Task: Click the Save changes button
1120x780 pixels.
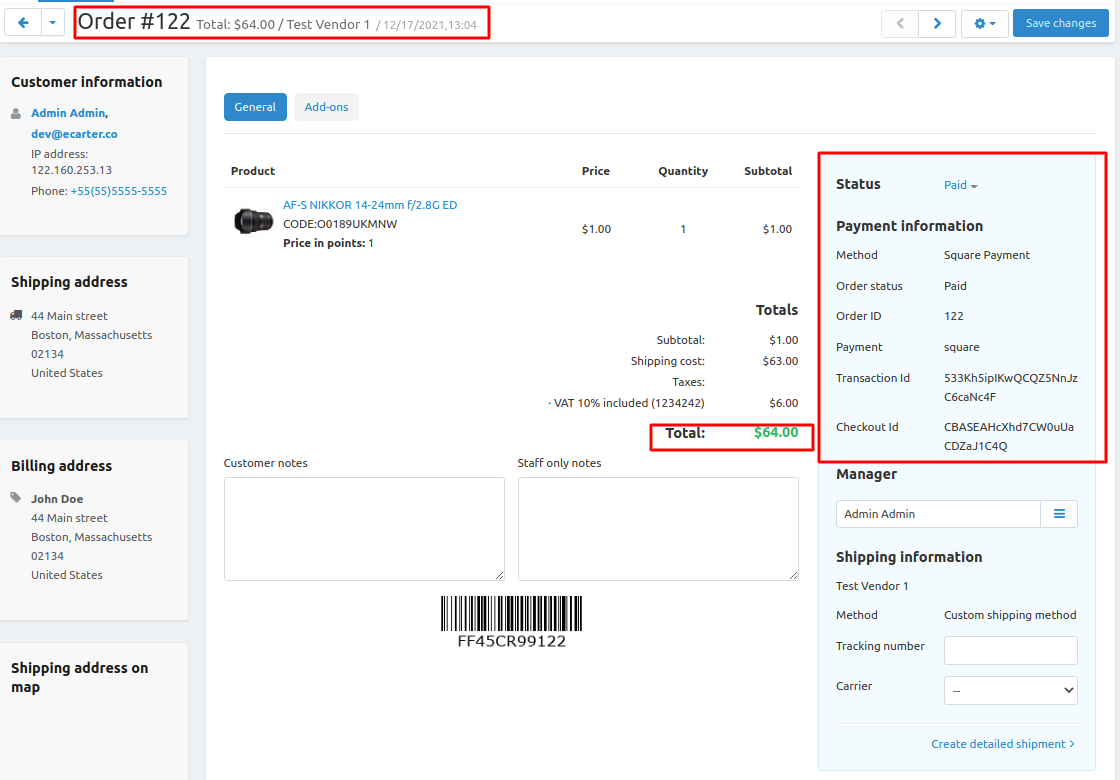Action: [1060, 23]
